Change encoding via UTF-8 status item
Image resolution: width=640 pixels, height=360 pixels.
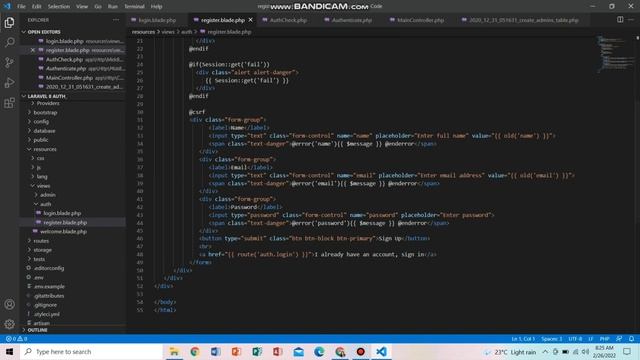pos(575,339)
